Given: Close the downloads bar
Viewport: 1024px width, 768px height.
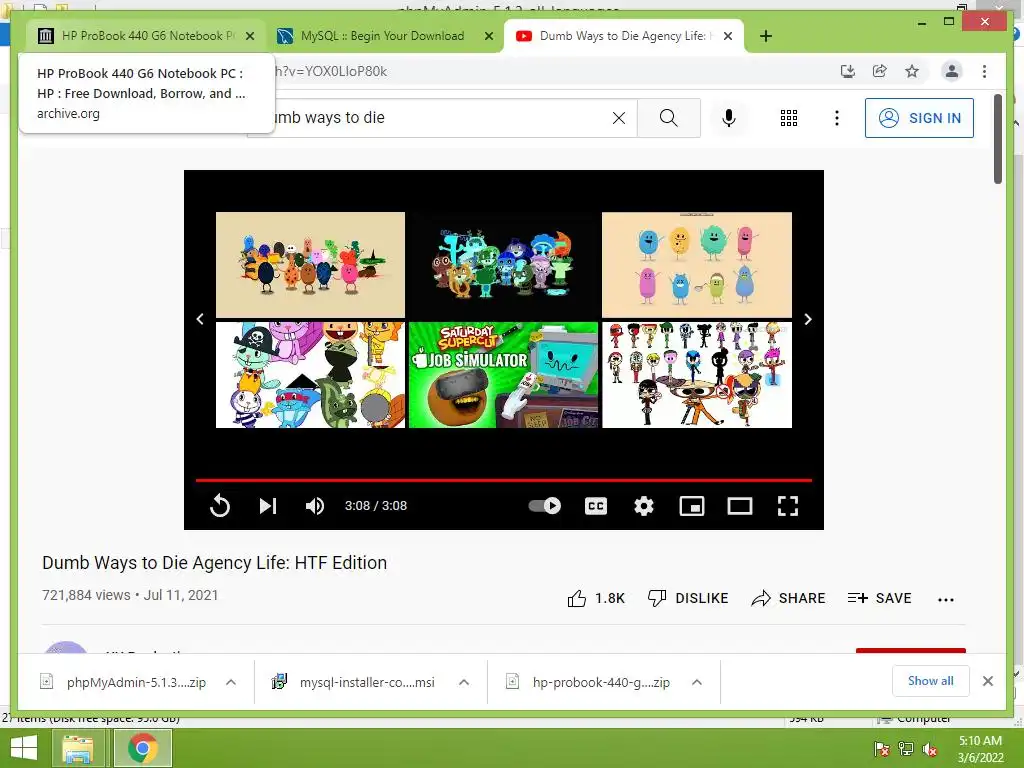Looking at the screenshot, I should click(x=987, y=681).
